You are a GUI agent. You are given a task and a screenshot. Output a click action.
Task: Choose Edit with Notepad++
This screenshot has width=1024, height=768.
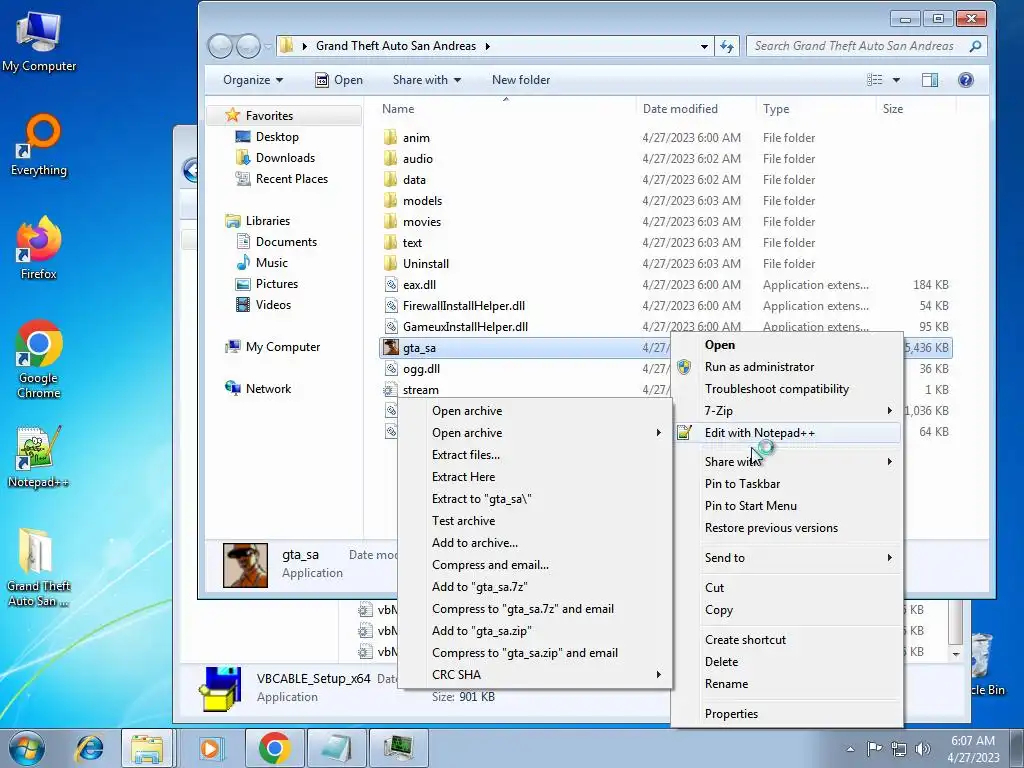(788, 433)
